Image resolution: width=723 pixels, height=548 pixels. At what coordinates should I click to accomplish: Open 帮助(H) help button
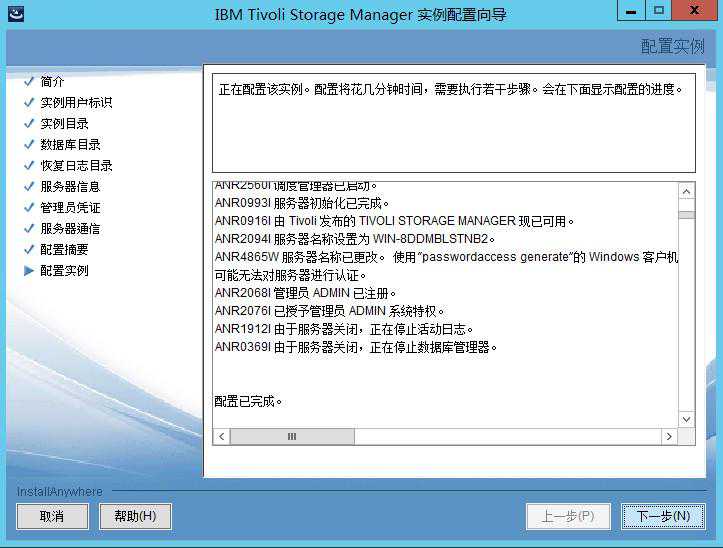tap(135, 516)
